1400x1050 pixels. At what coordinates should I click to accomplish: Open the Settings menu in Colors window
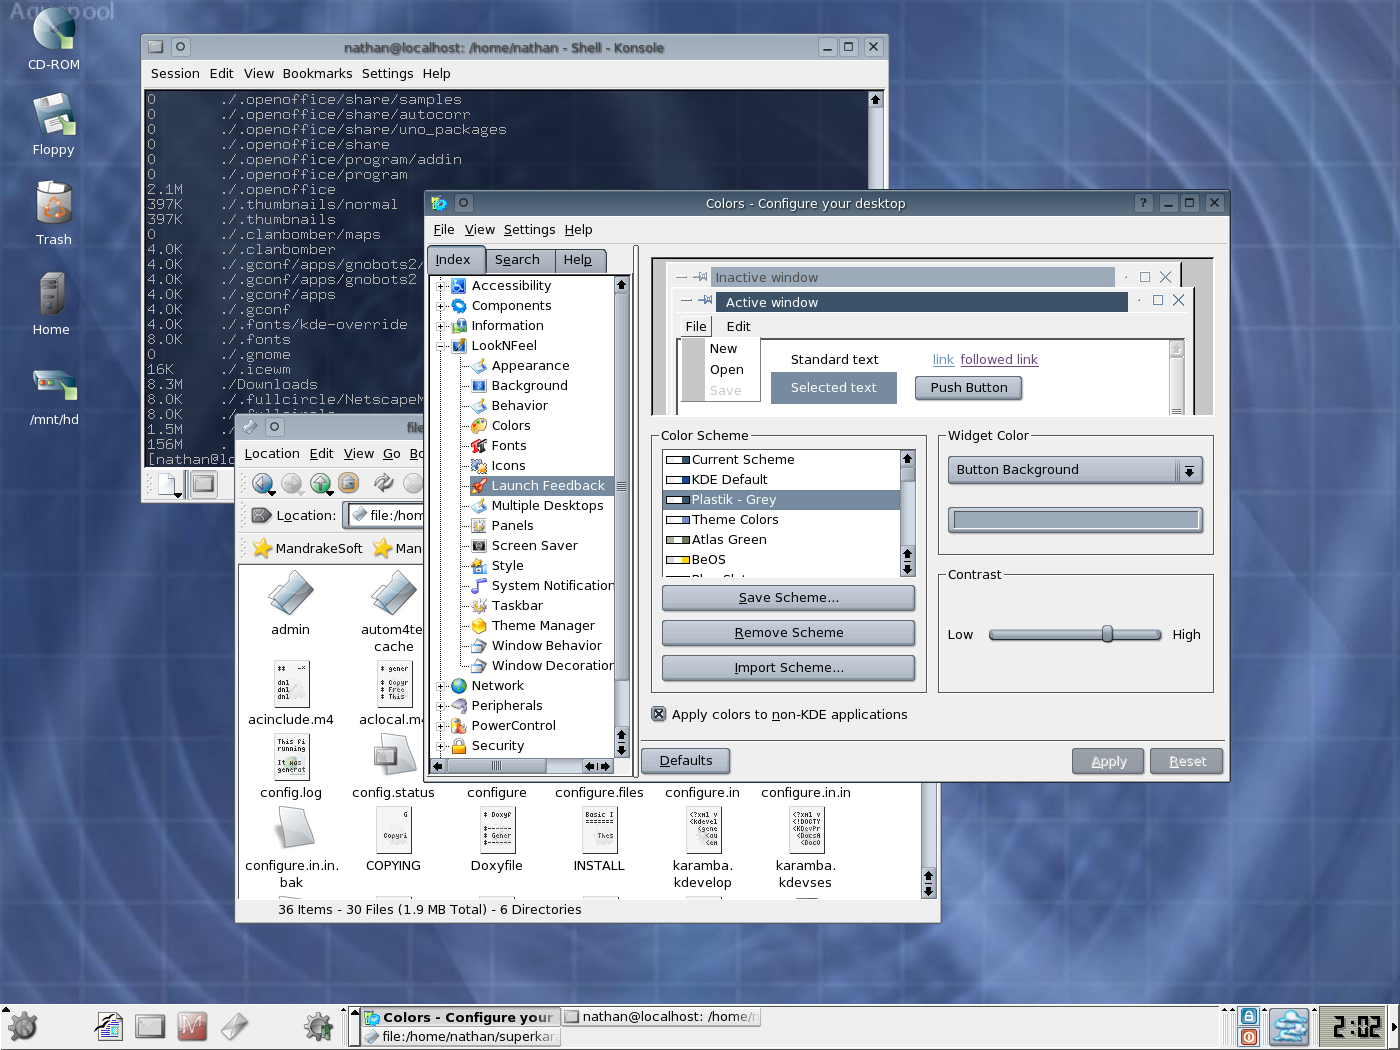point(529,230)
